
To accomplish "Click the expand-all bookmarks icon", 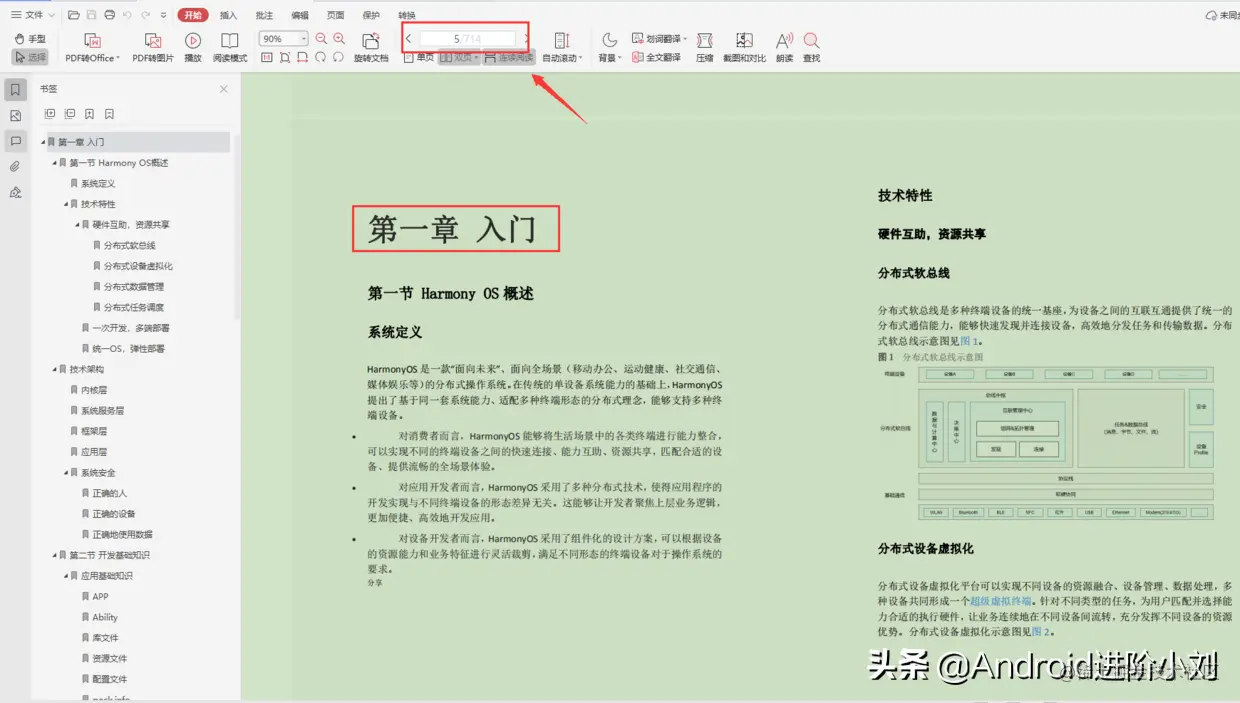I will click(50, 114).
